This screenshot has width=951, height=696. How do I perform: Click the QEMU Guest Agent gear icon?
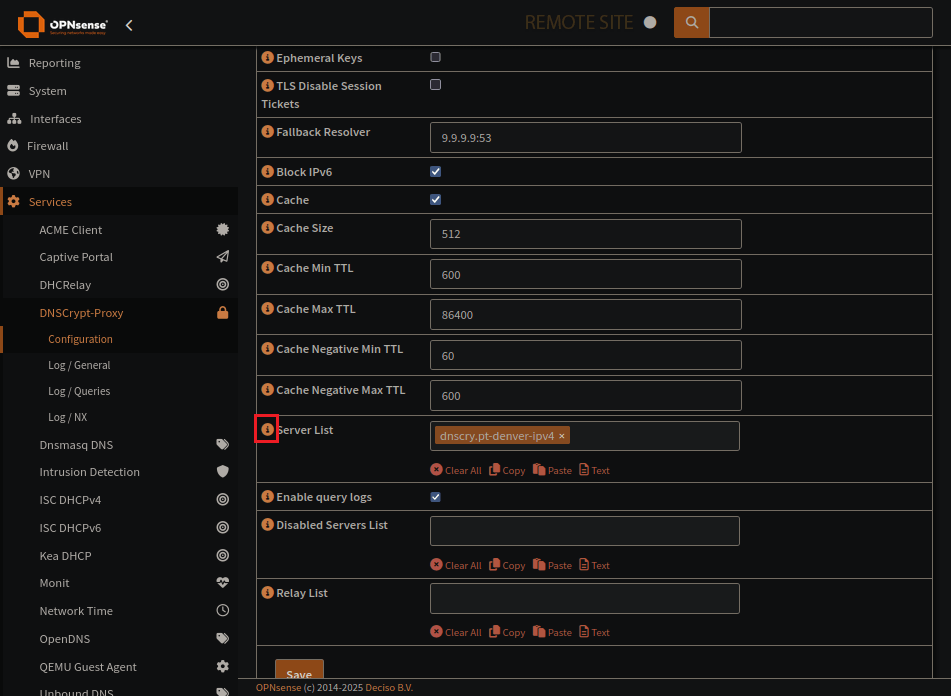[x=223, y=666]
